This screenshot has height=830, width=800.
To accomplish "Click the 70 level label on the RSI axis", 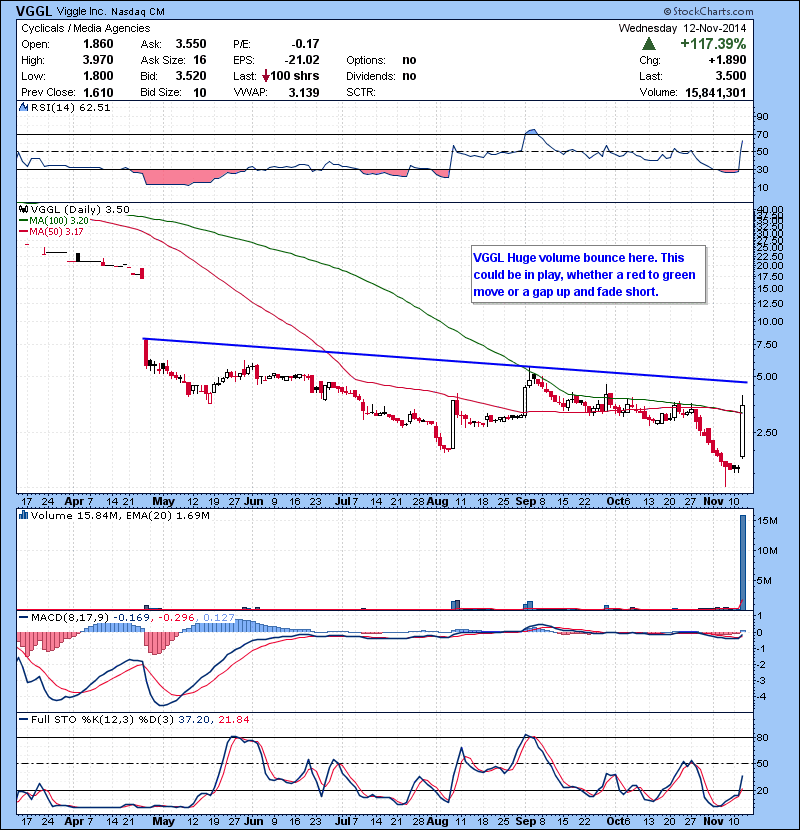I will pyautogui.click(x=762, y=134).
